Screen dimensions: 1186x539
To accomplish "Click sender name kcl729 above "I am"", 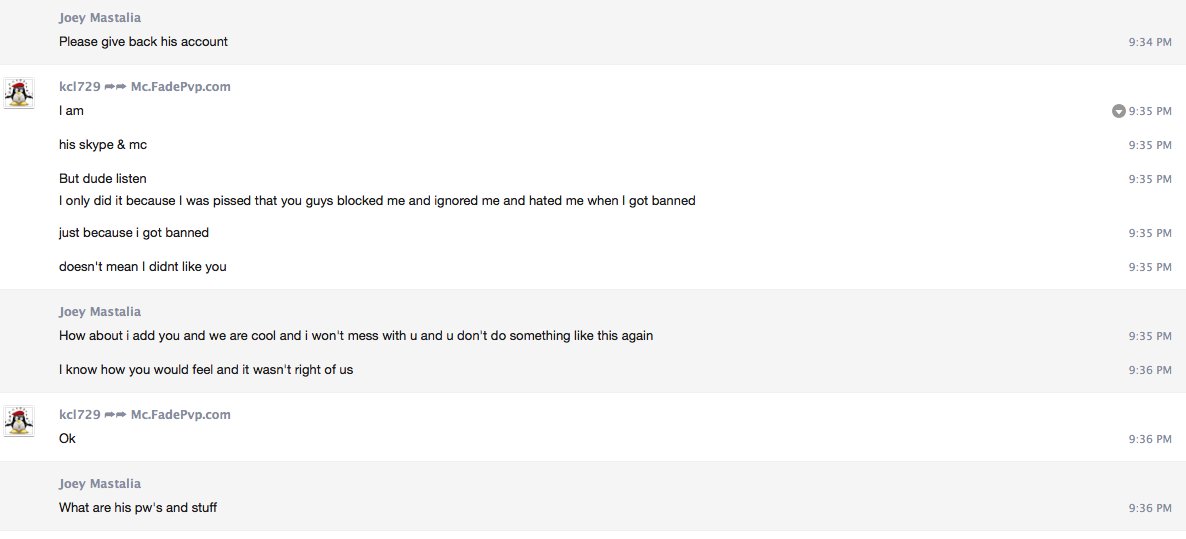I will coord(80,87).
